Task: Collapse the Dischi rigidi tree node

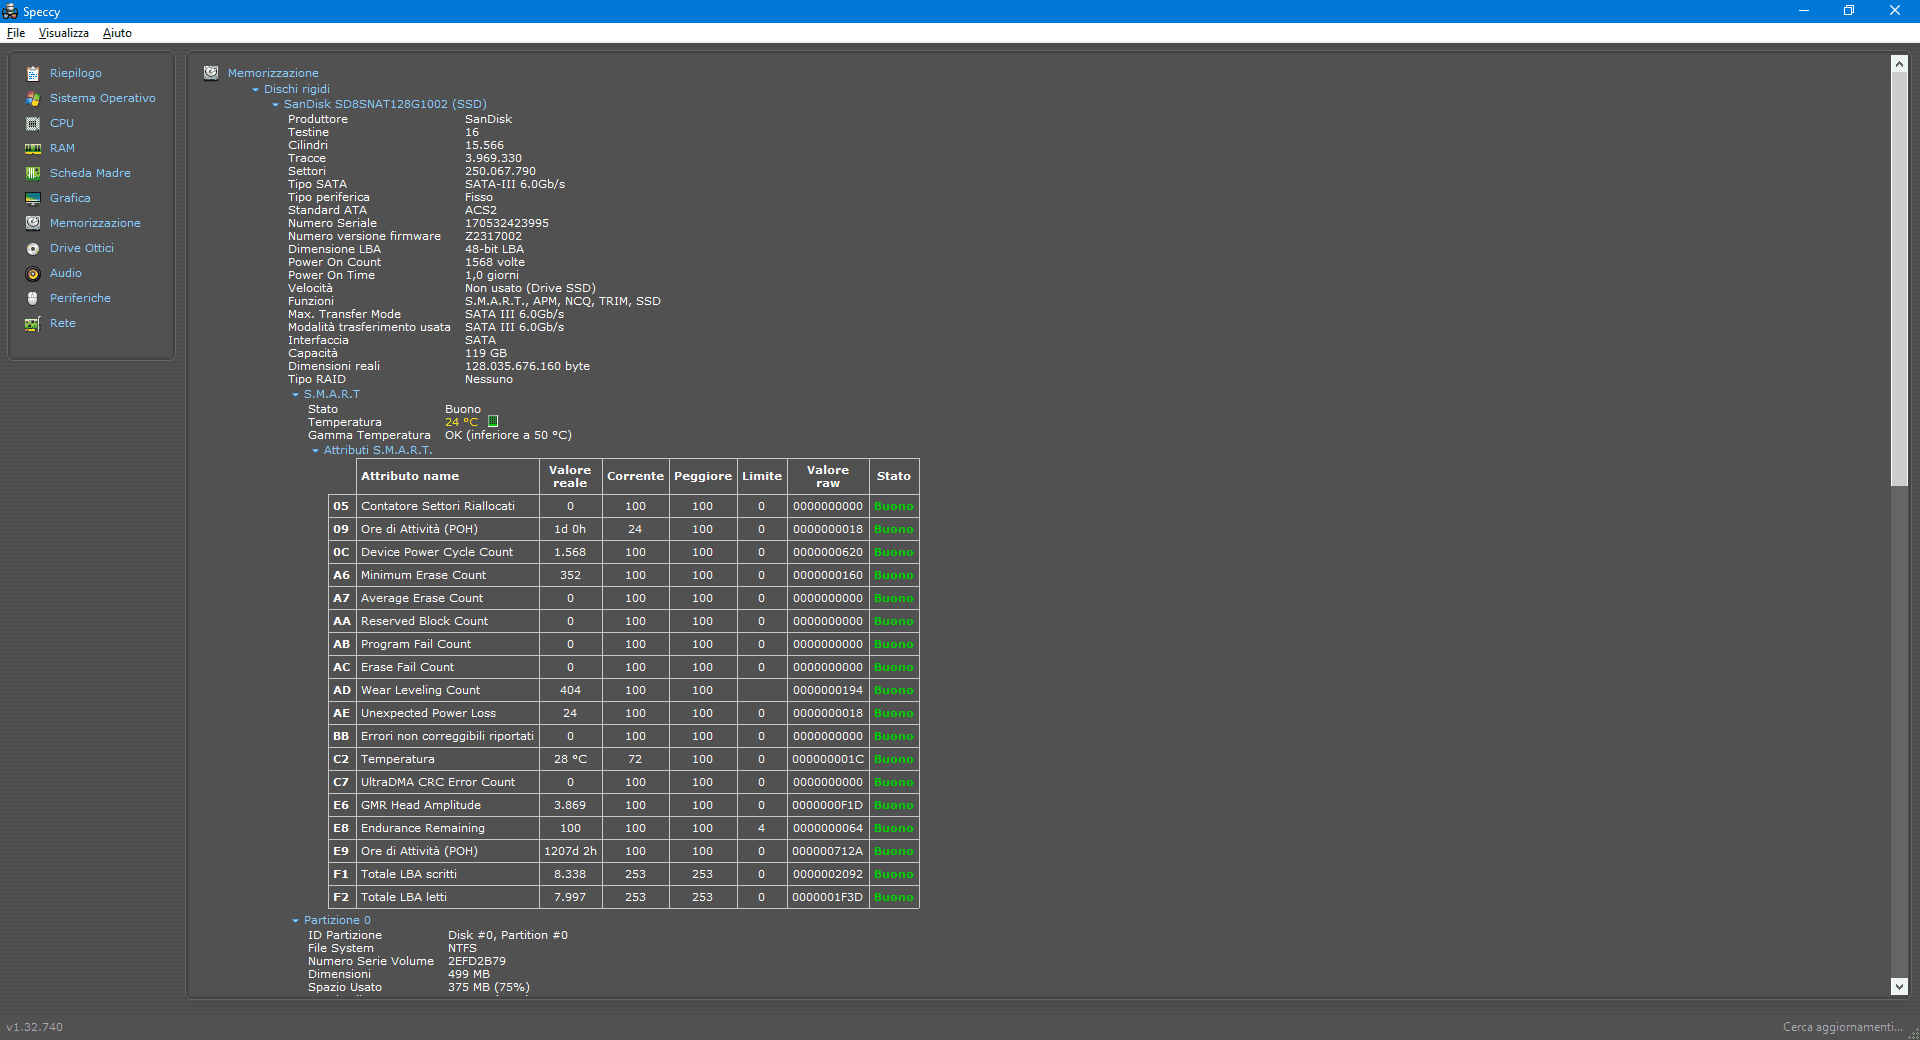Action: (256, 90)
